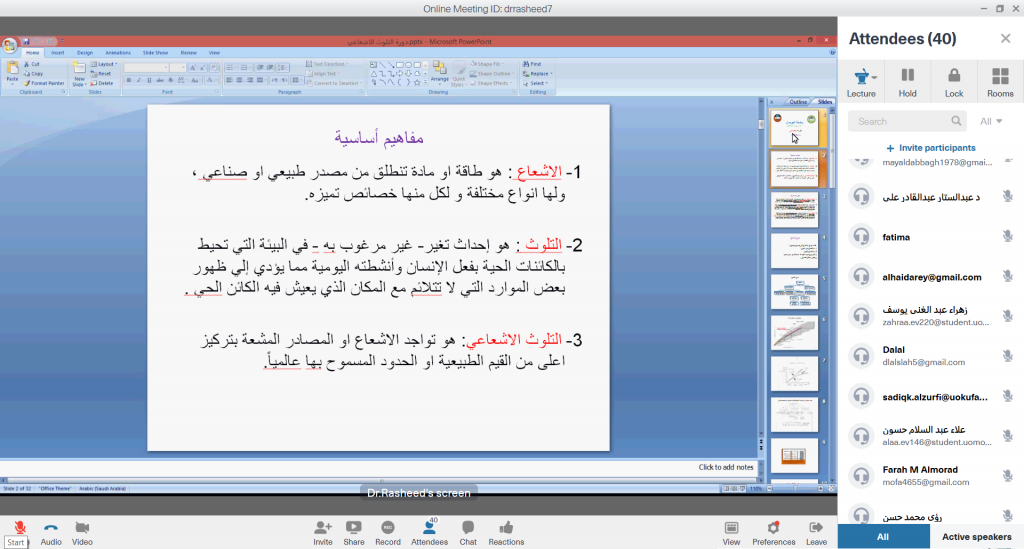
Task: Expand the Lecture mode dropdown
Action: 876,77
